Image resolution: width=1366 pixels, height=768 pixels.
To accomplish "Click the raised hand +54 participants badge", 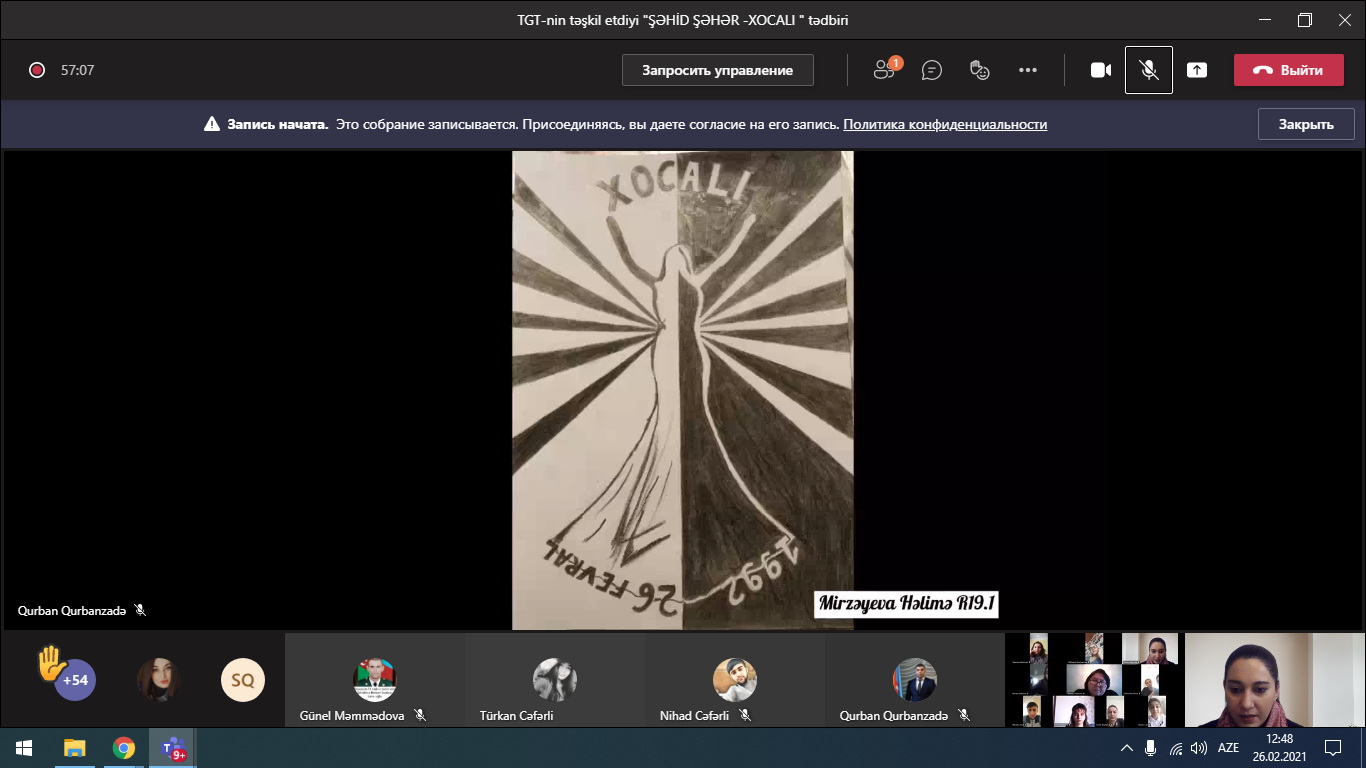I will (x=74, y=680).
